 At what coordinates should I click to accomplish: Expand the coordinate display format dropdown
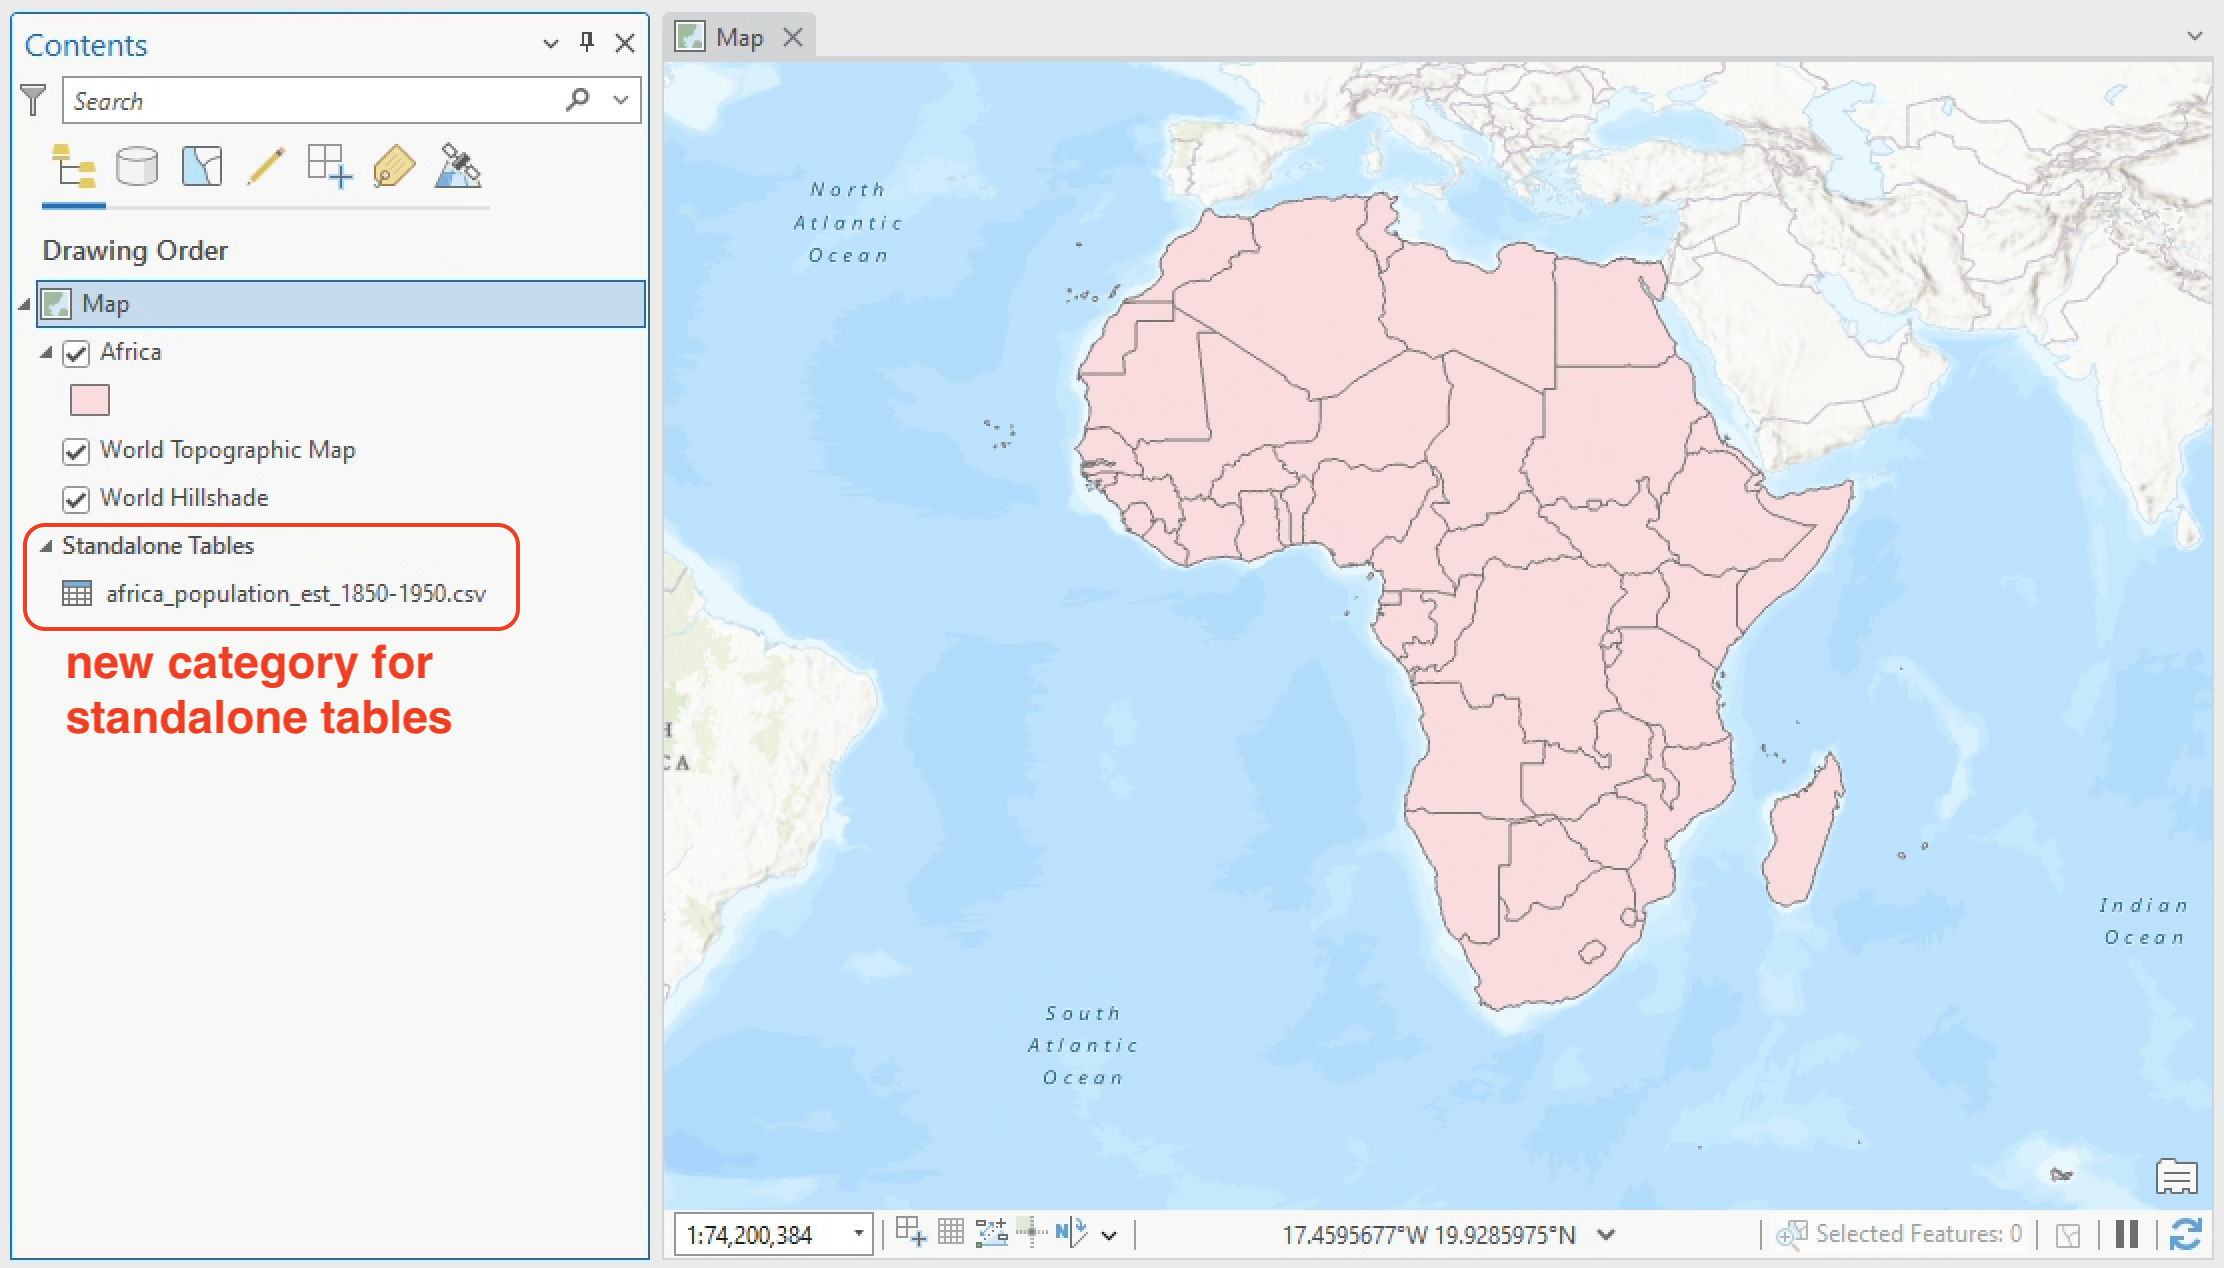coord(1606,1234)
